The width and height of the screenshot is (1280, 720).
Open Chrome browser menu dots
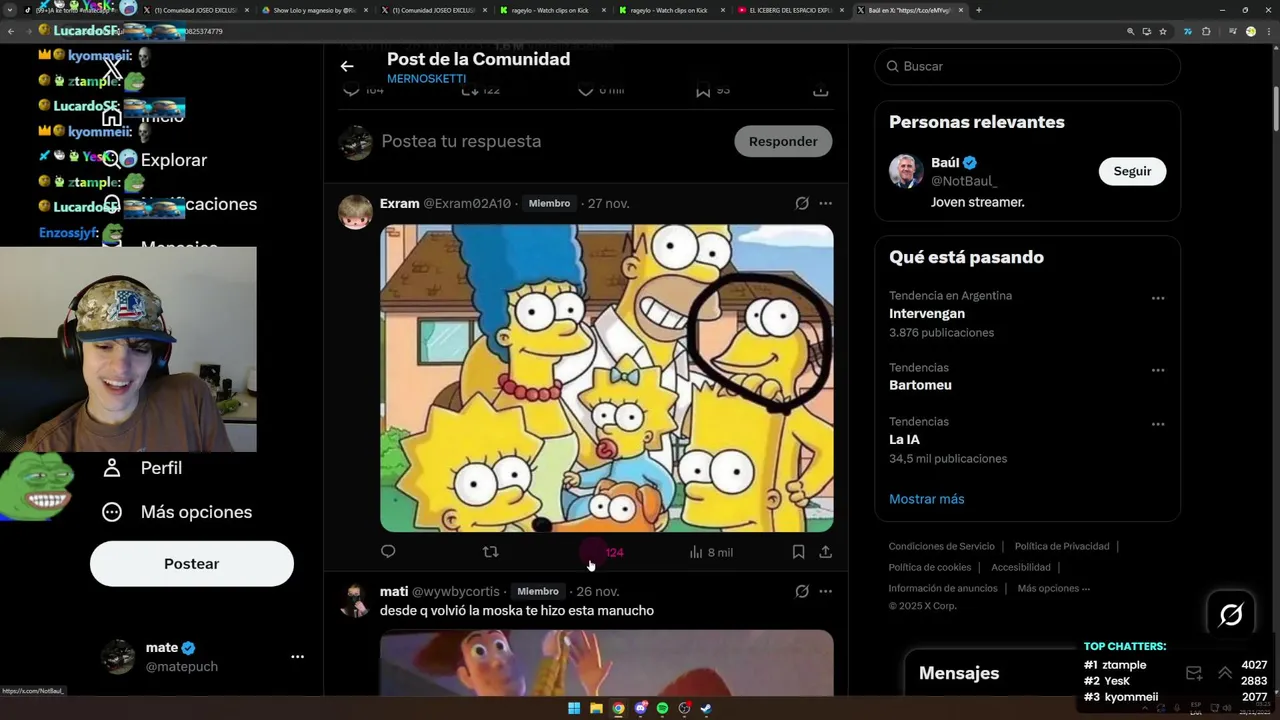[1269, 31]
